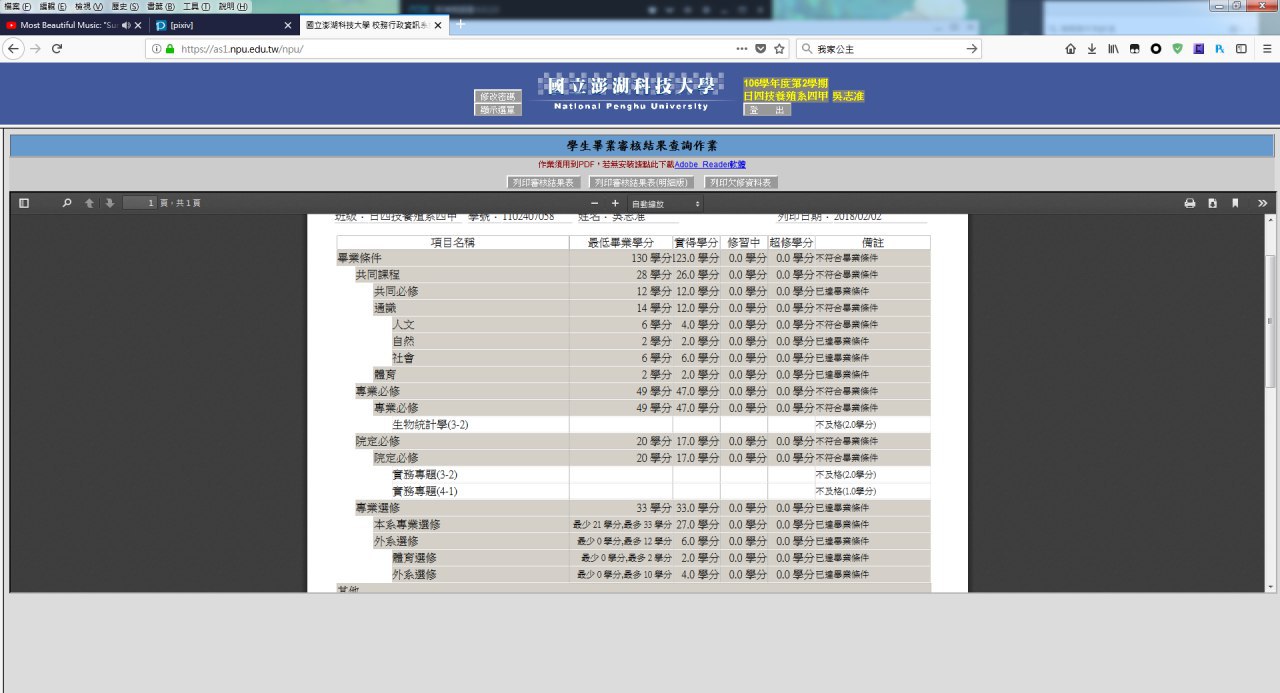Open the PDF zoom level dropdown
1280x693 pixels.
(x=665, y=203)
